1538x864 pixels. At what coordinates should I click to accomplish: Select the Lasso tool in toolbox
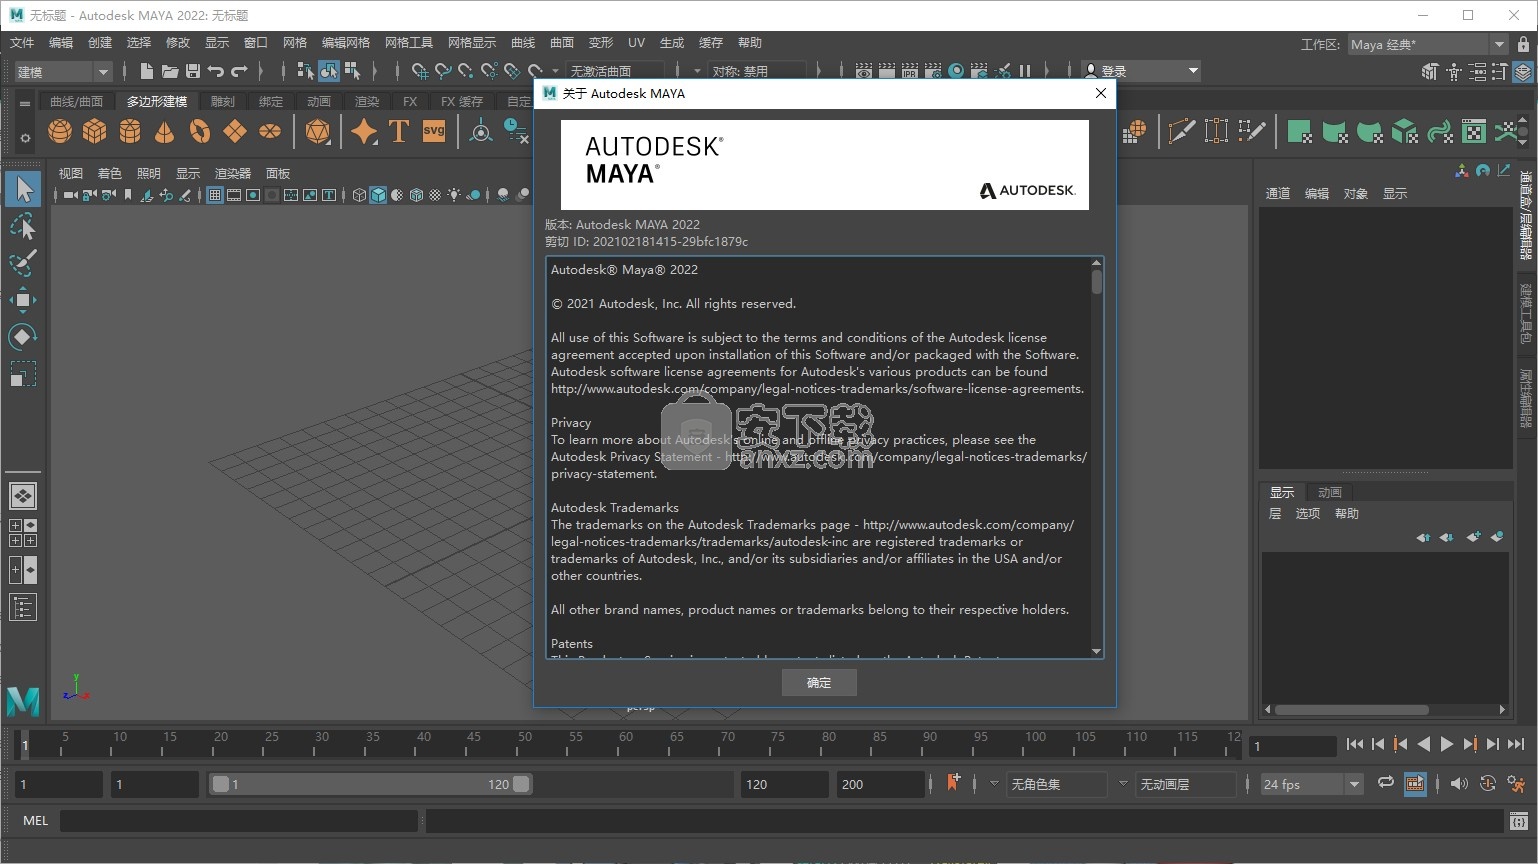[x=23, y=227]
